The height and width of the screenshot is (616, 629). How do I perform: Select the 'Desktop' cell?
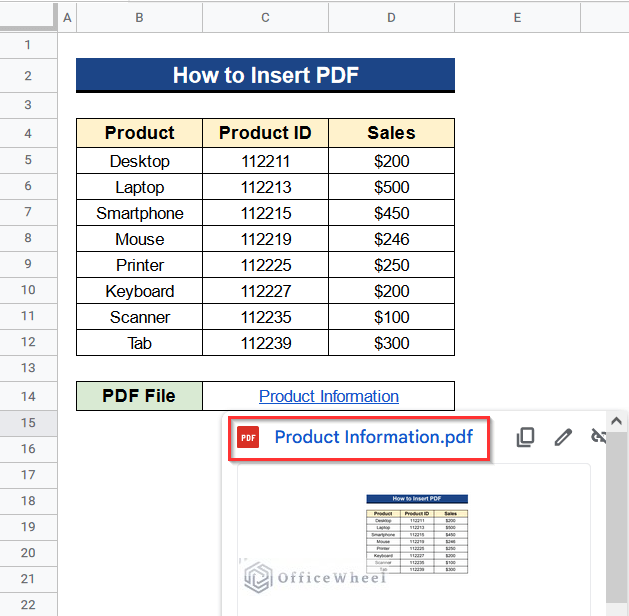pyautogui.click(x=140, y=161)
